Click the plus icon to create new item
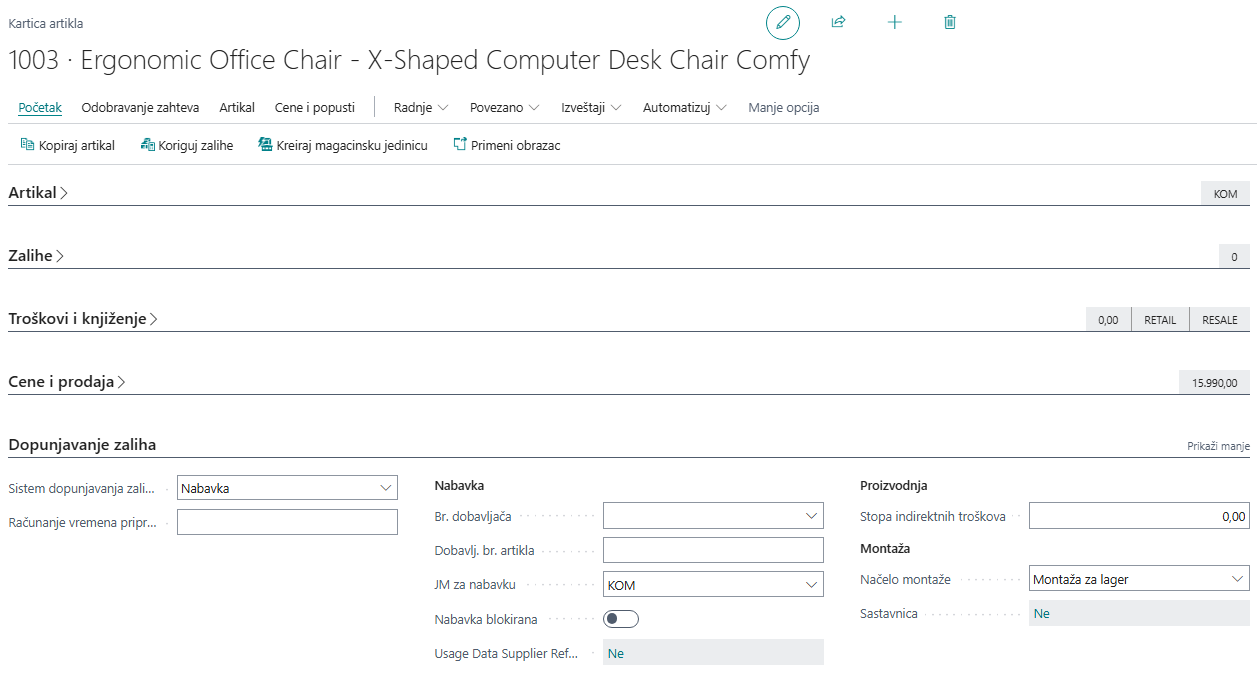 [894, 22]
